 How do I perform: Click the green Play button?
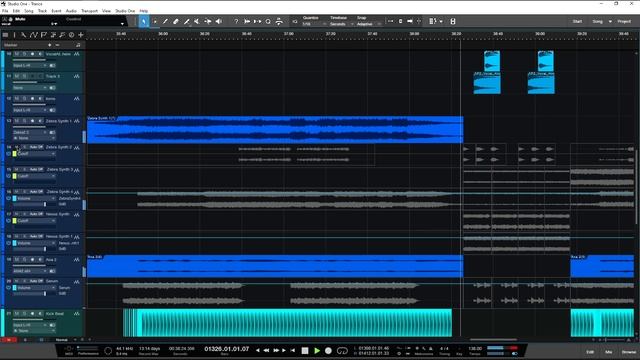point(317,351)
